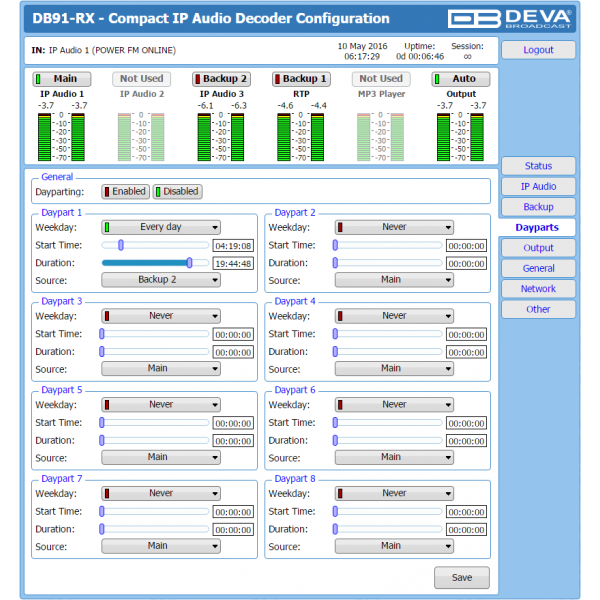Click the Output level meter
Screen dimensions: 600x600
[460, 137]
